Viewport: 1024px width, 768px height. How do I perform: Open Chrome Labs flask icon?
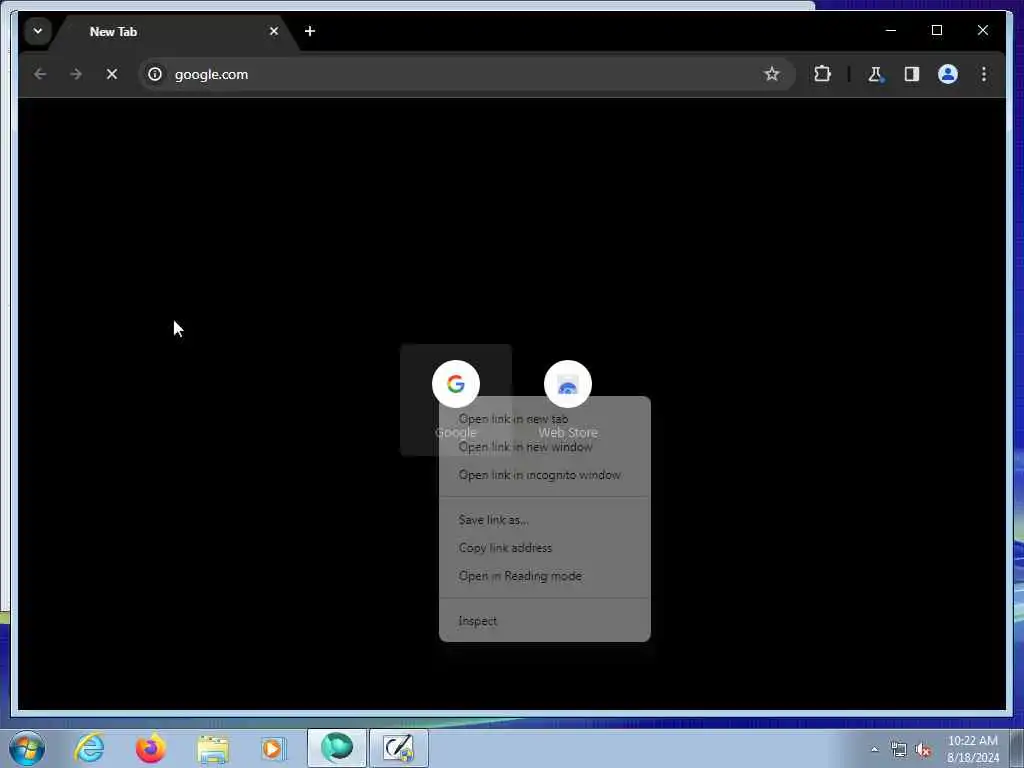(875, 74)
